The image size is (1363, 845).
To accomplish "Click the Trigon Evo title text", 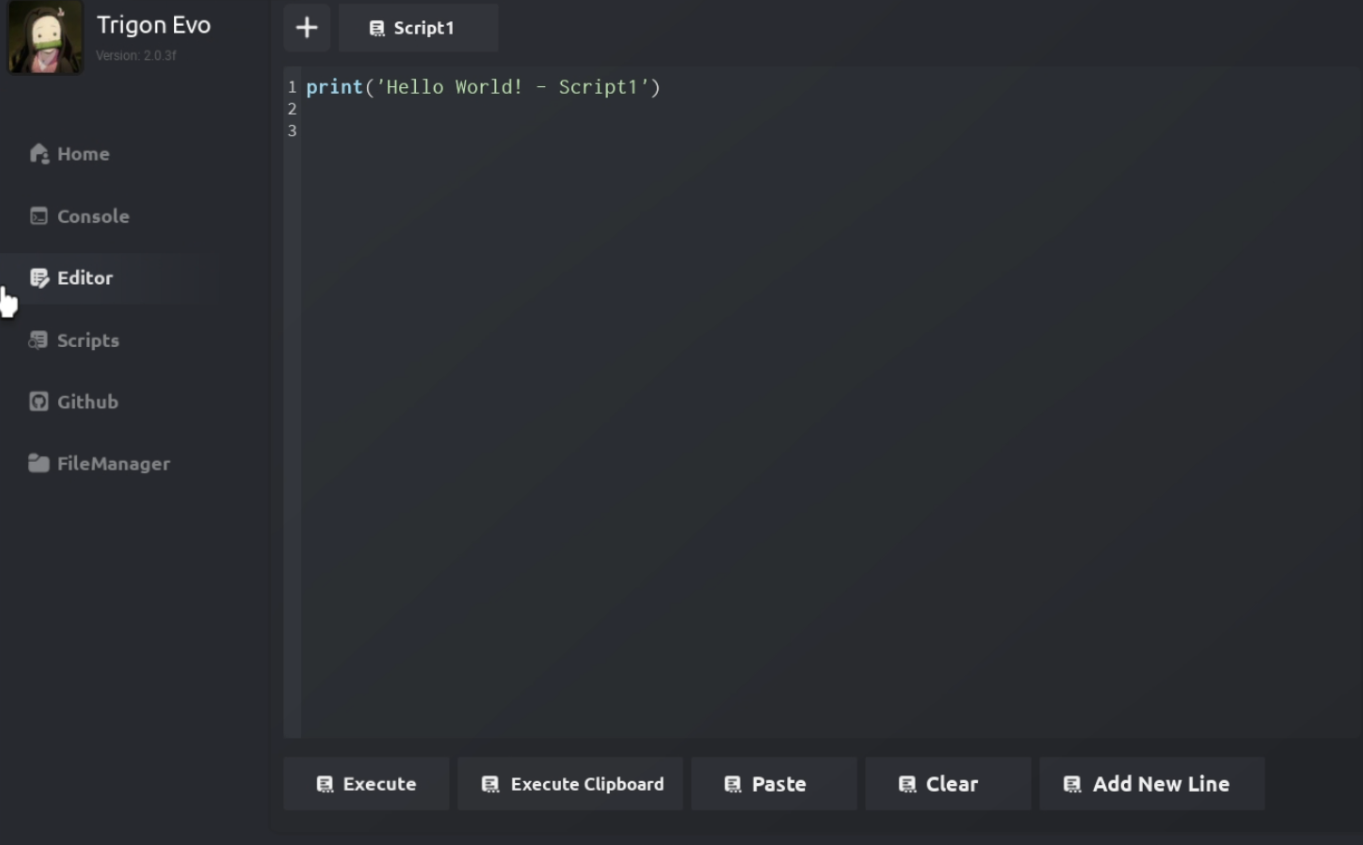I will tap(154, 25).
